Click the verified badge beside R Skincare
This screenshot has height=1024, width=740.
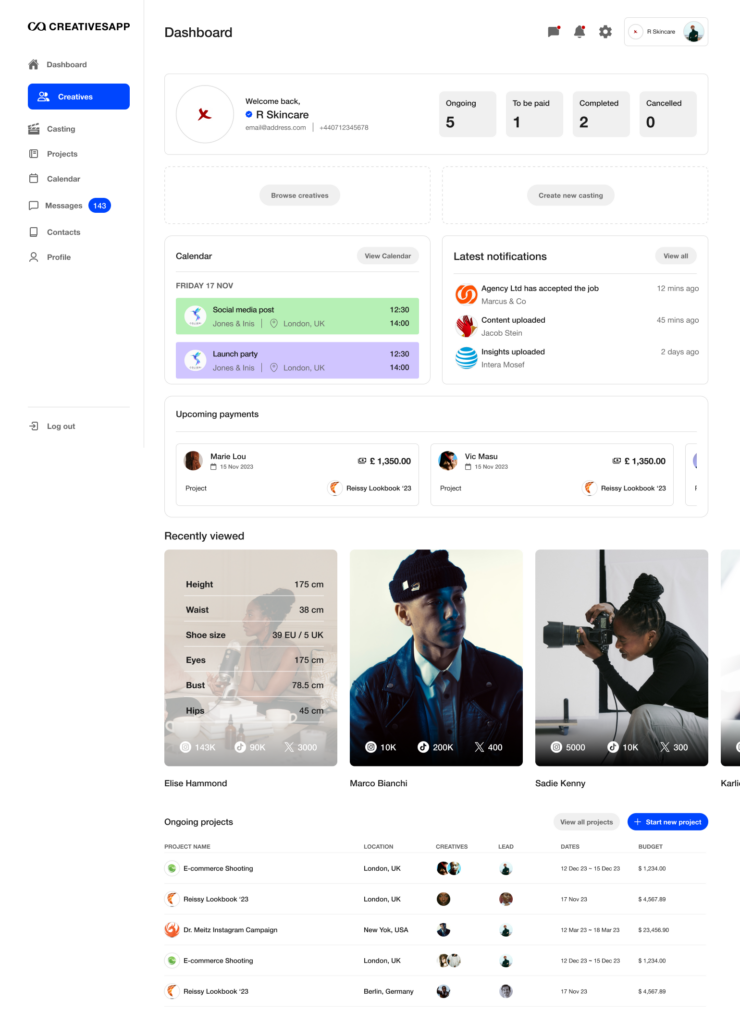249,114
